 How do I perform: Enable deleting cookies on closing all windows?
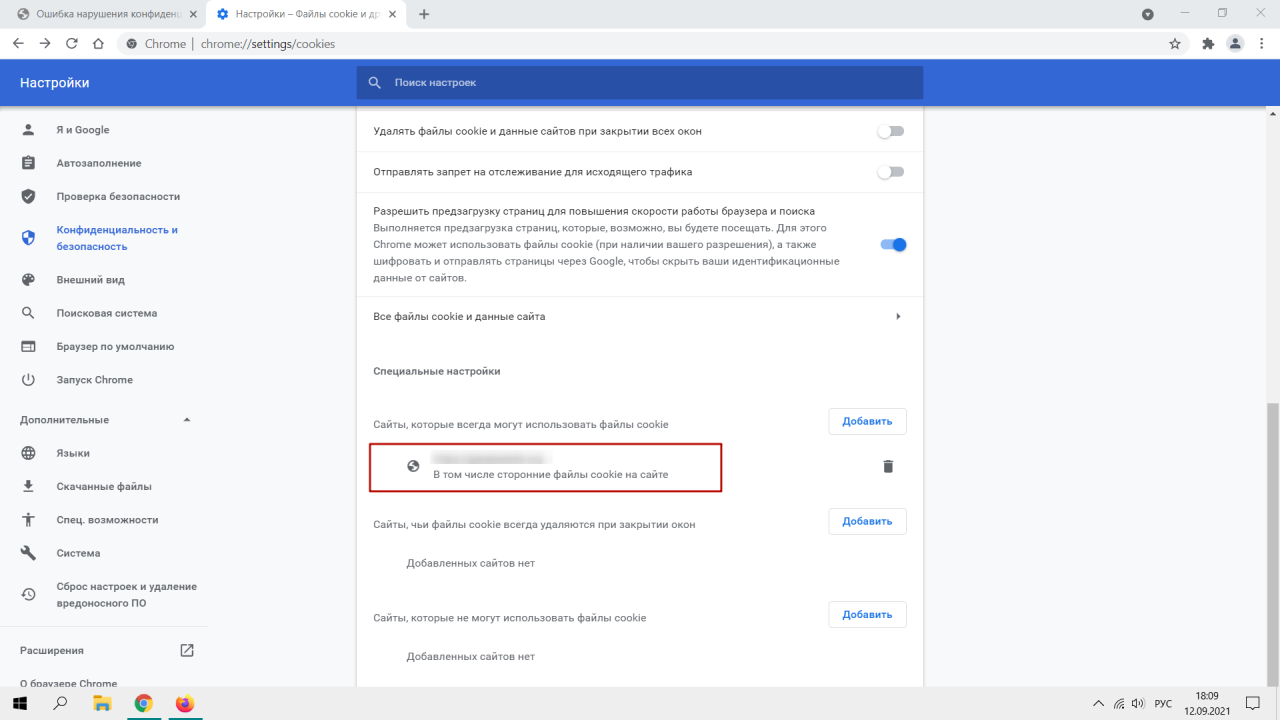coord(890,131)
